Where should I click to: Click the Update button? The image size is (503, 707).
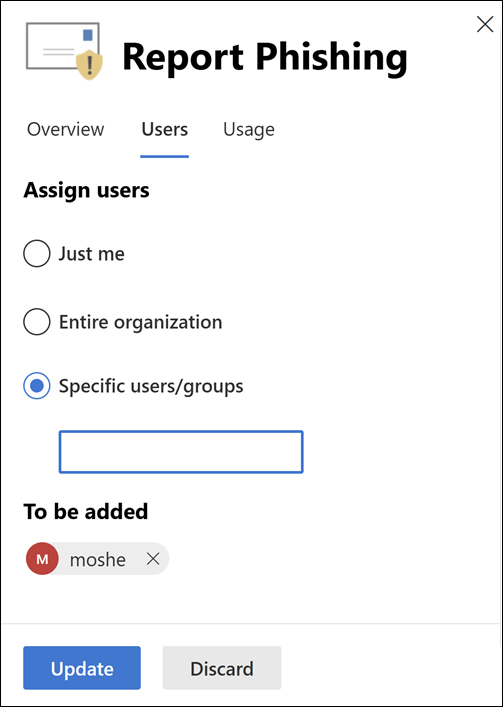tap(82, 668)
